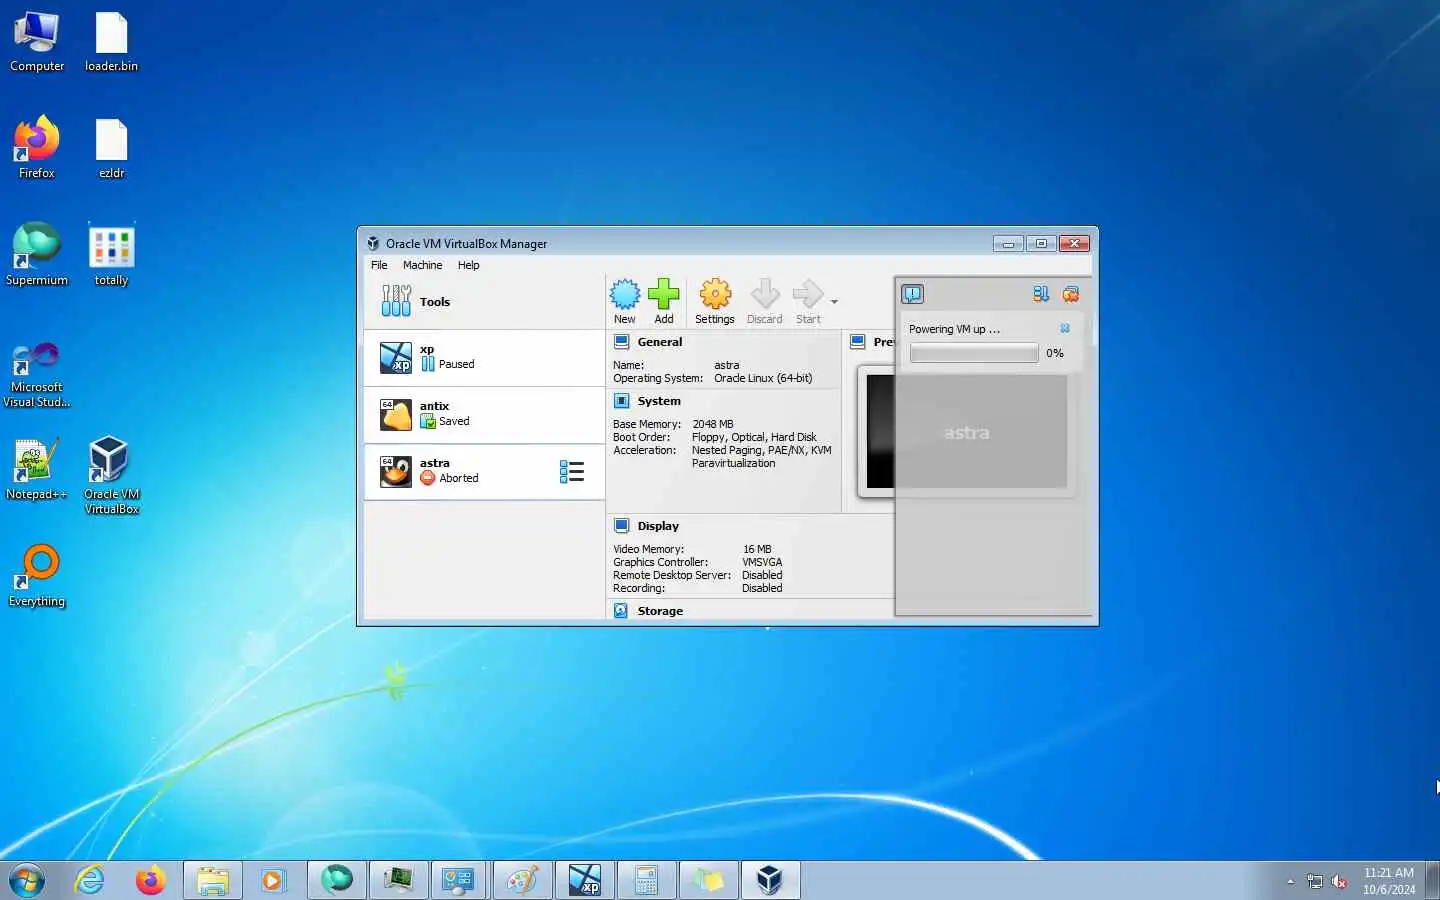Click the Start arrow toolbar icon
This screenshot has height=900, width=1440.
click(x=808, y=301)
